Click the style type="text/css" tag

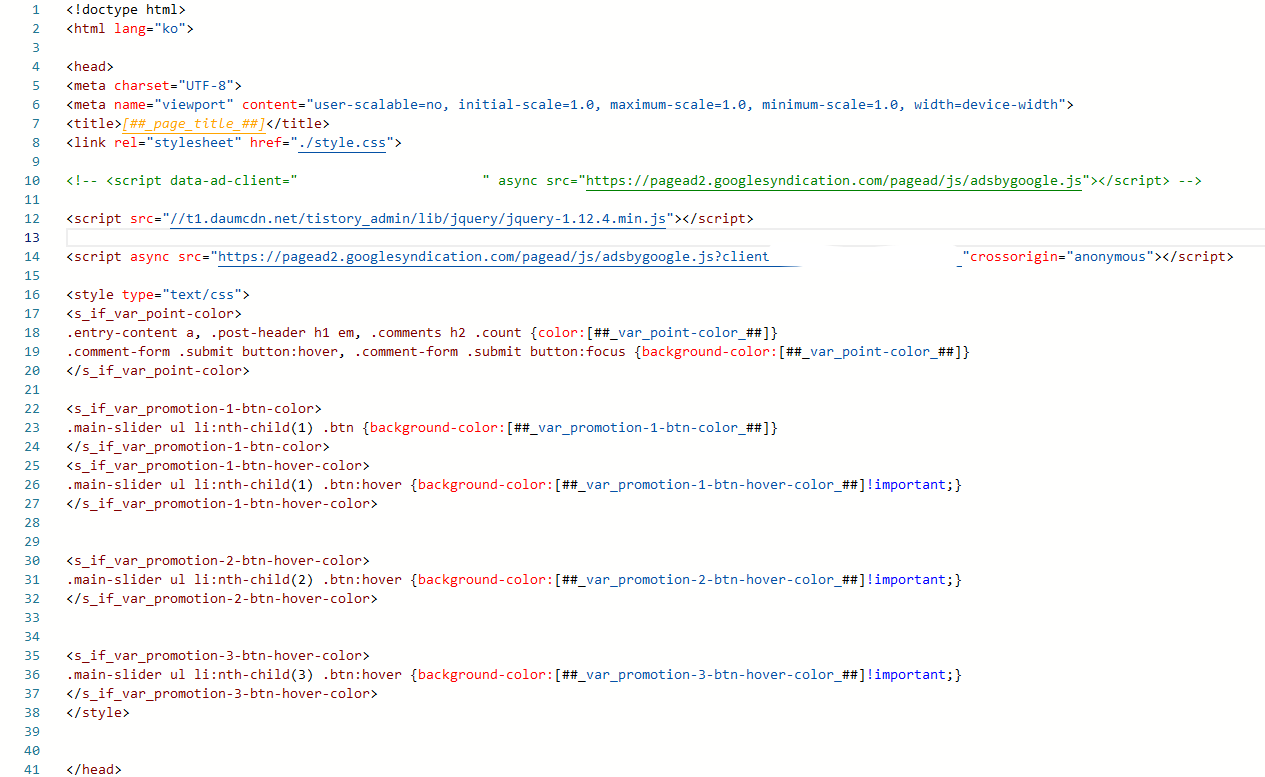[x=158, y=294]
